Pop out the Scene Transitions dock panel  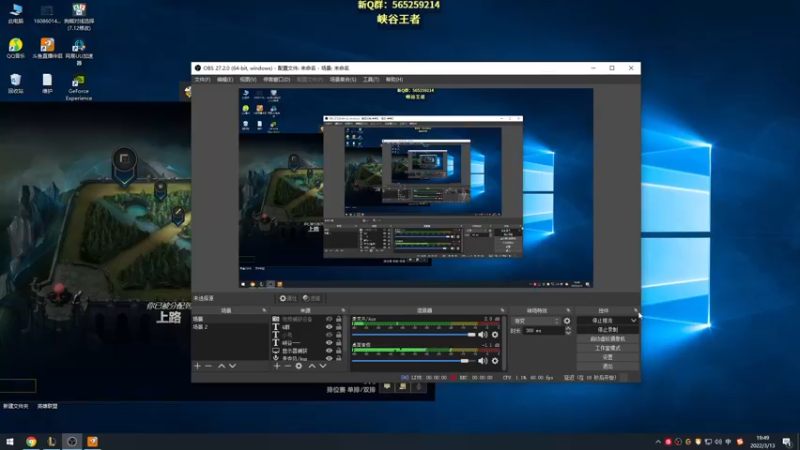tap(568, 310)
